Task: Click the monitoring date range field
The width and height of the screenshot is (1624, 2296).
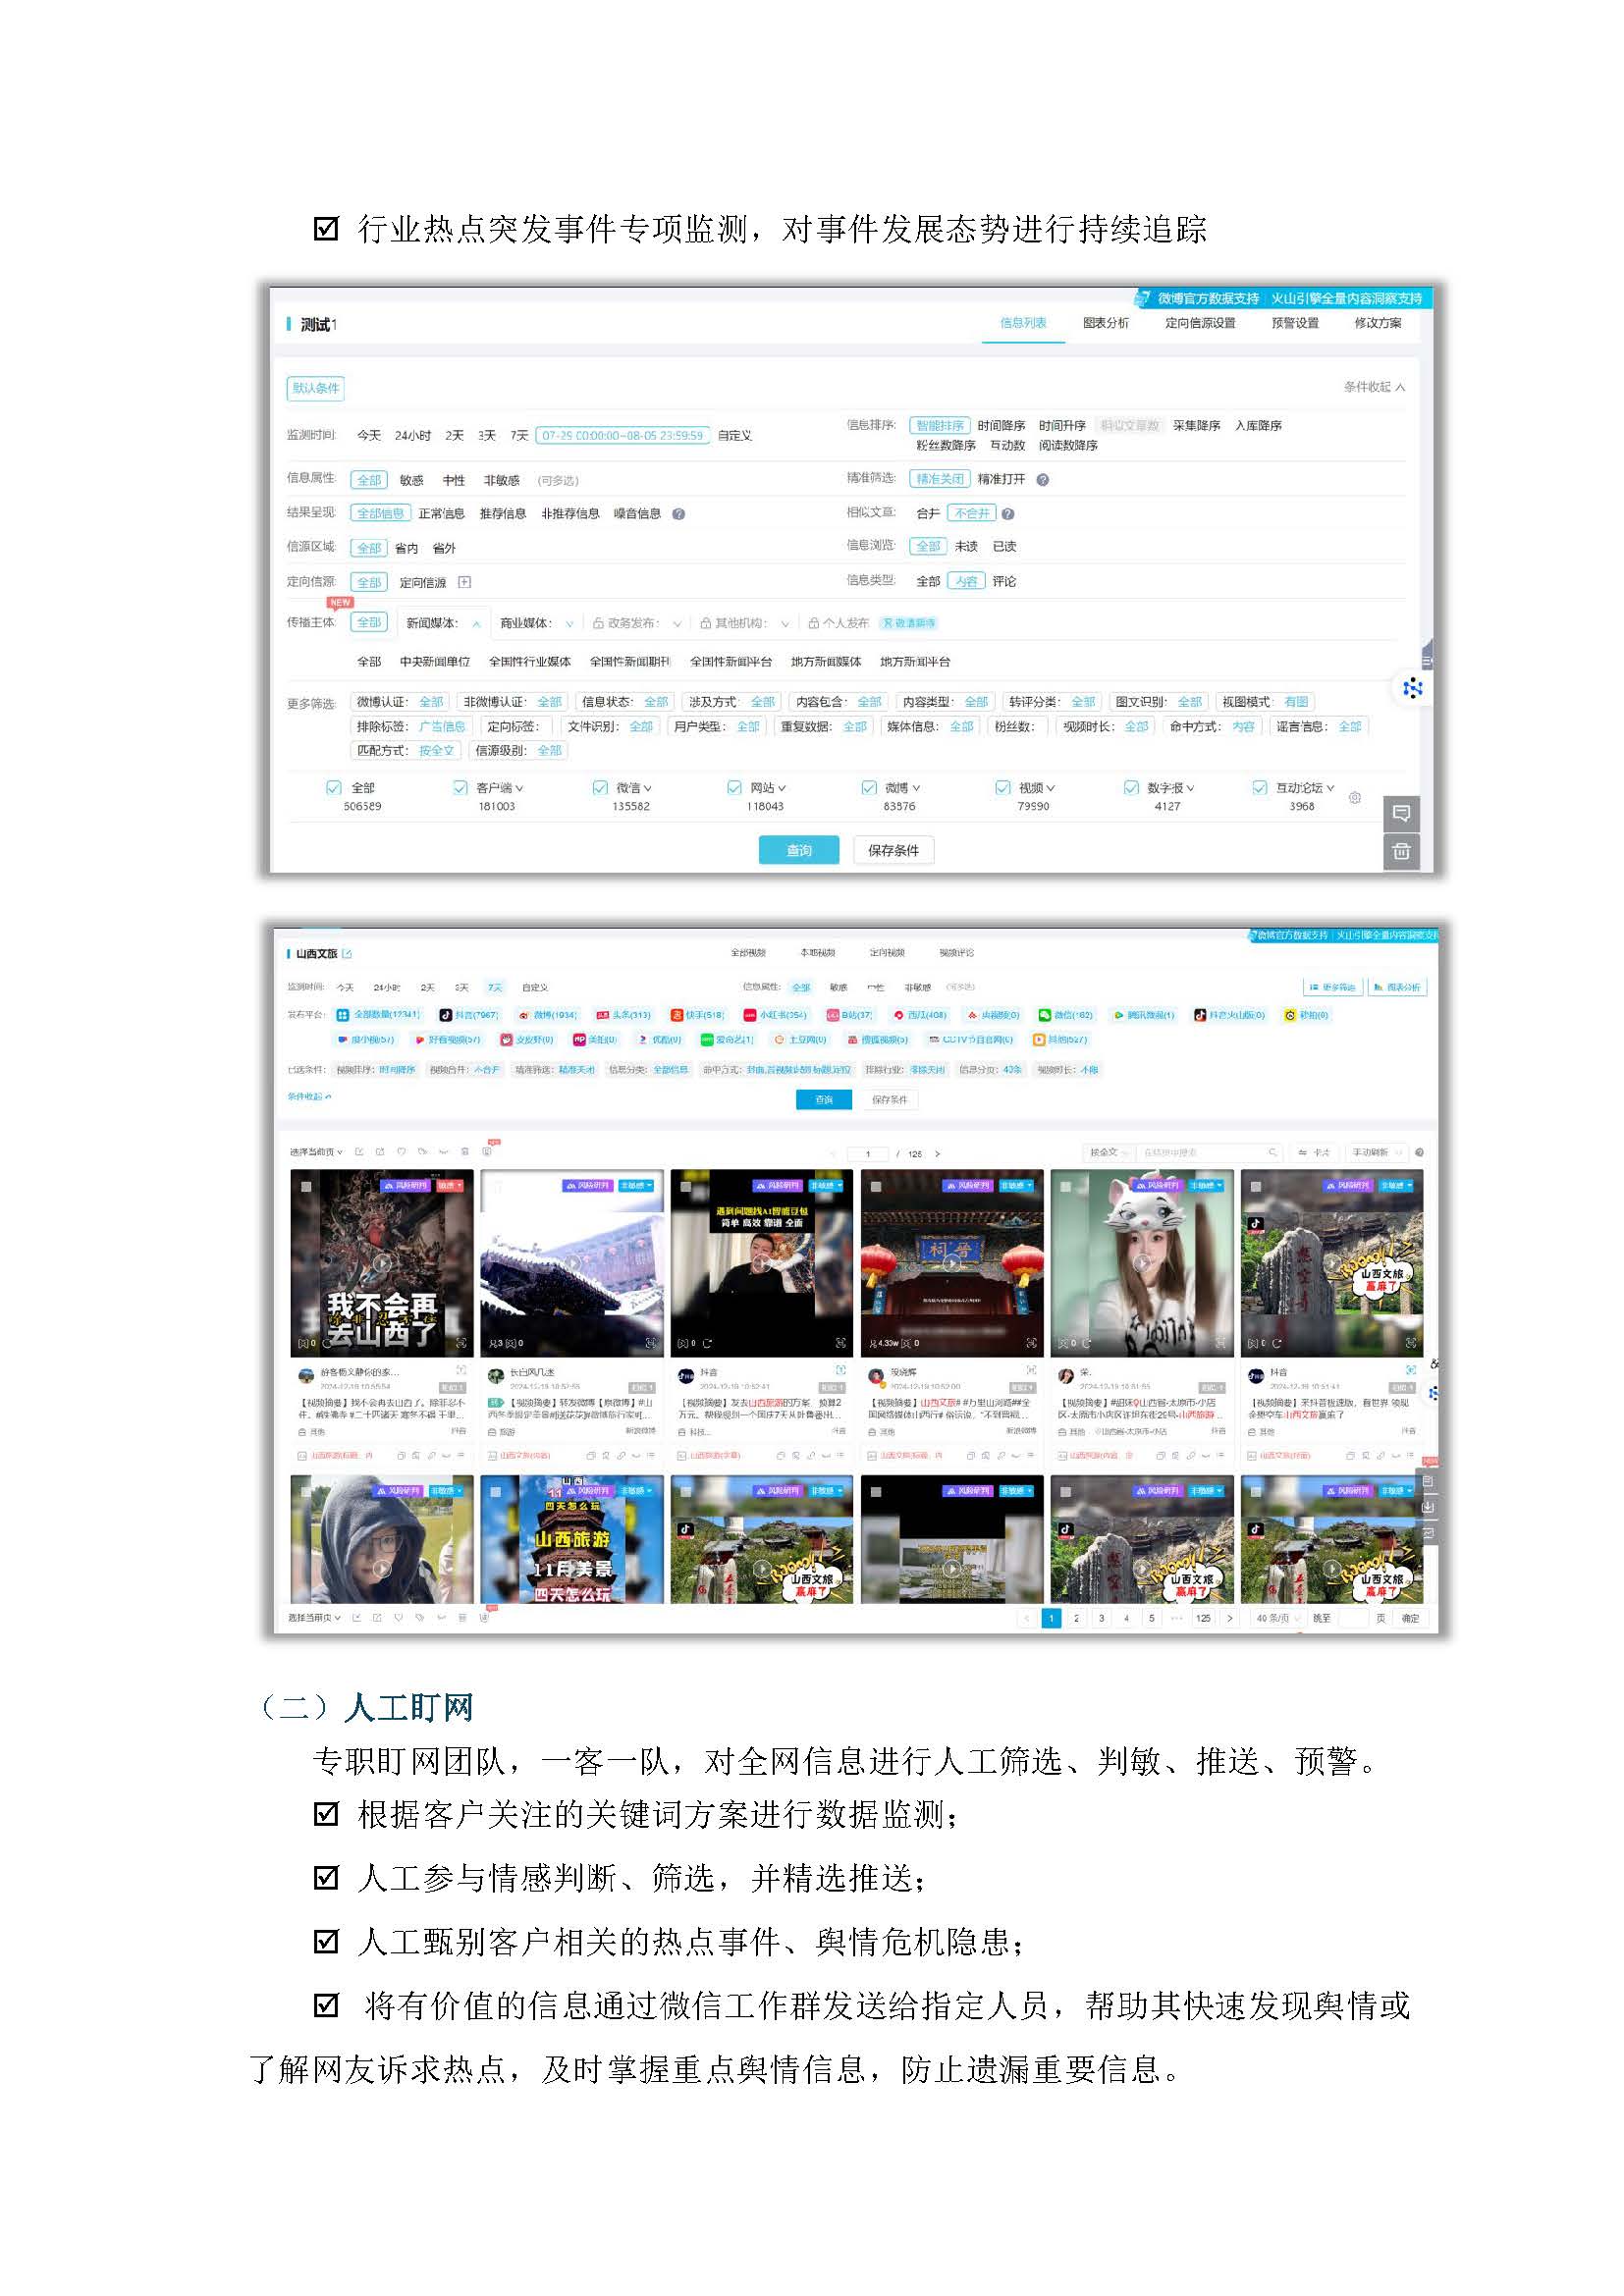Action: click(x=622, y=436)
